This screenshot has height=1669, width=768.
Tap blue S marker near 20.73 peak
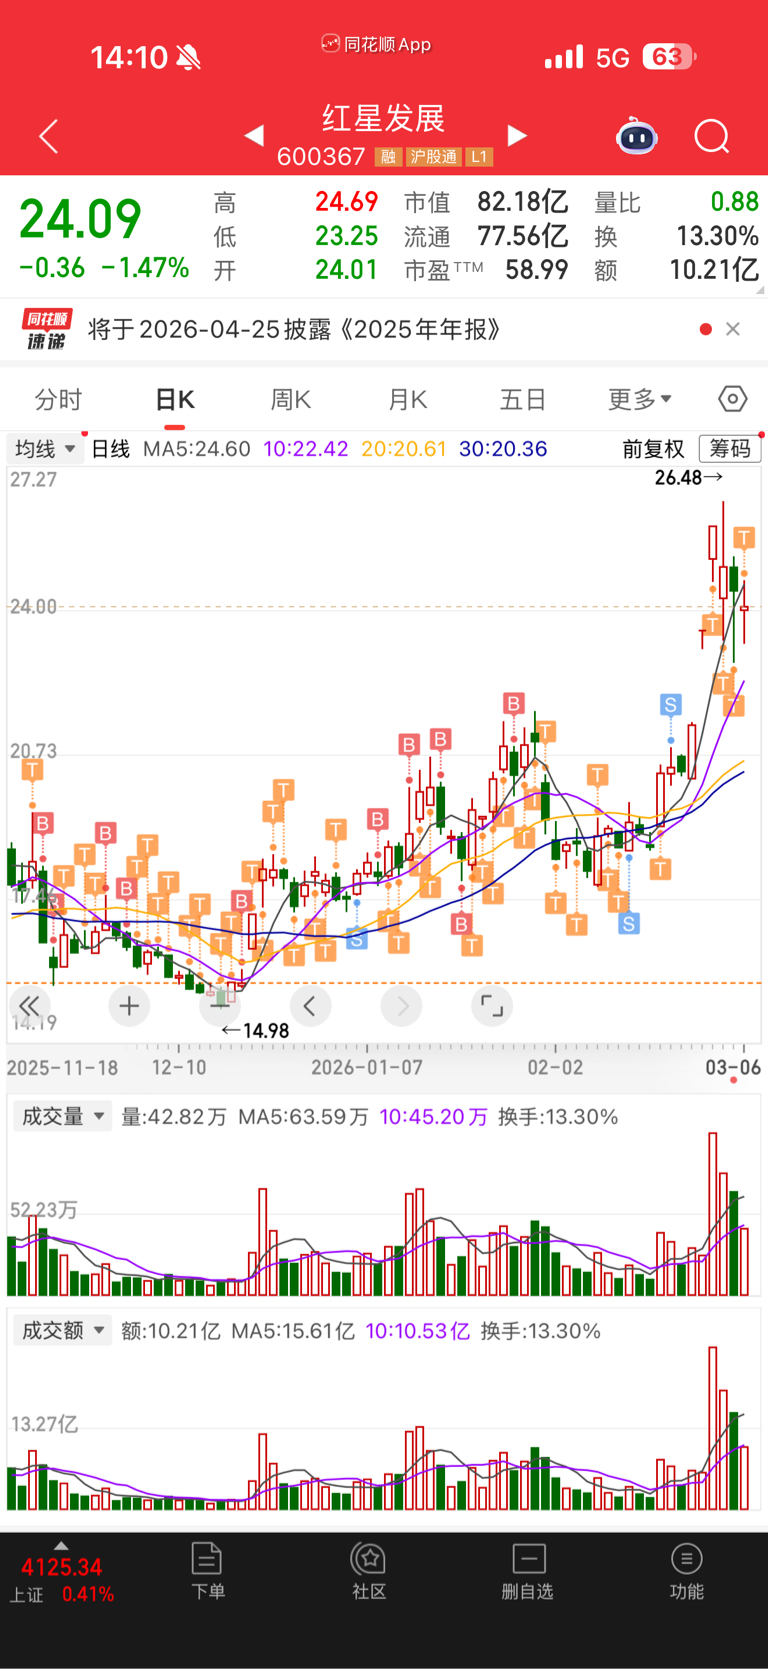(670, 705)
